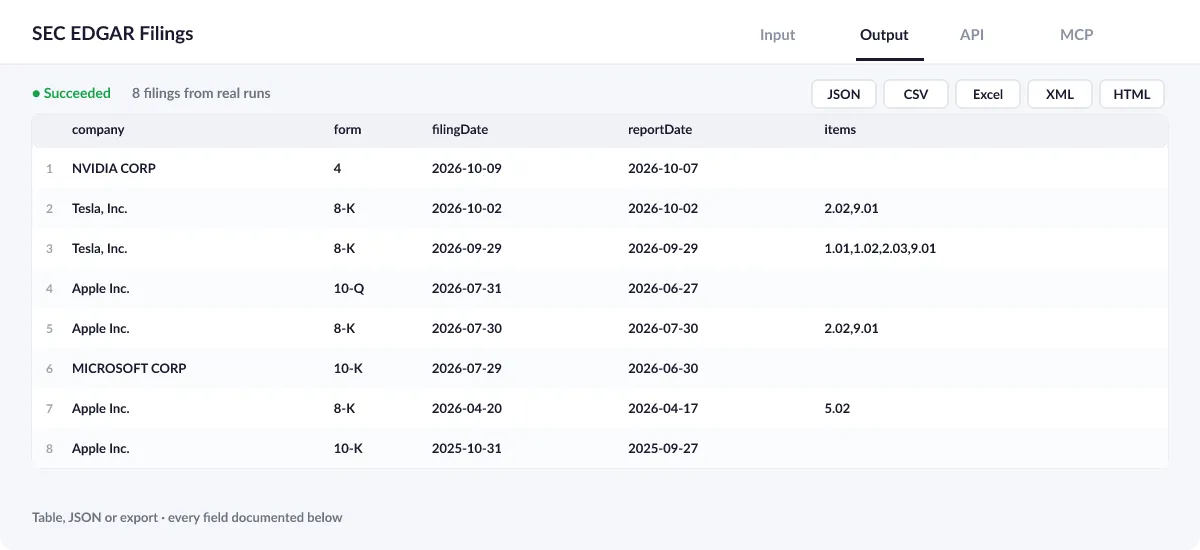Click filing date 2026-07-29
This screenshot has width=1200, height=550.
click(x=467, y=368)
